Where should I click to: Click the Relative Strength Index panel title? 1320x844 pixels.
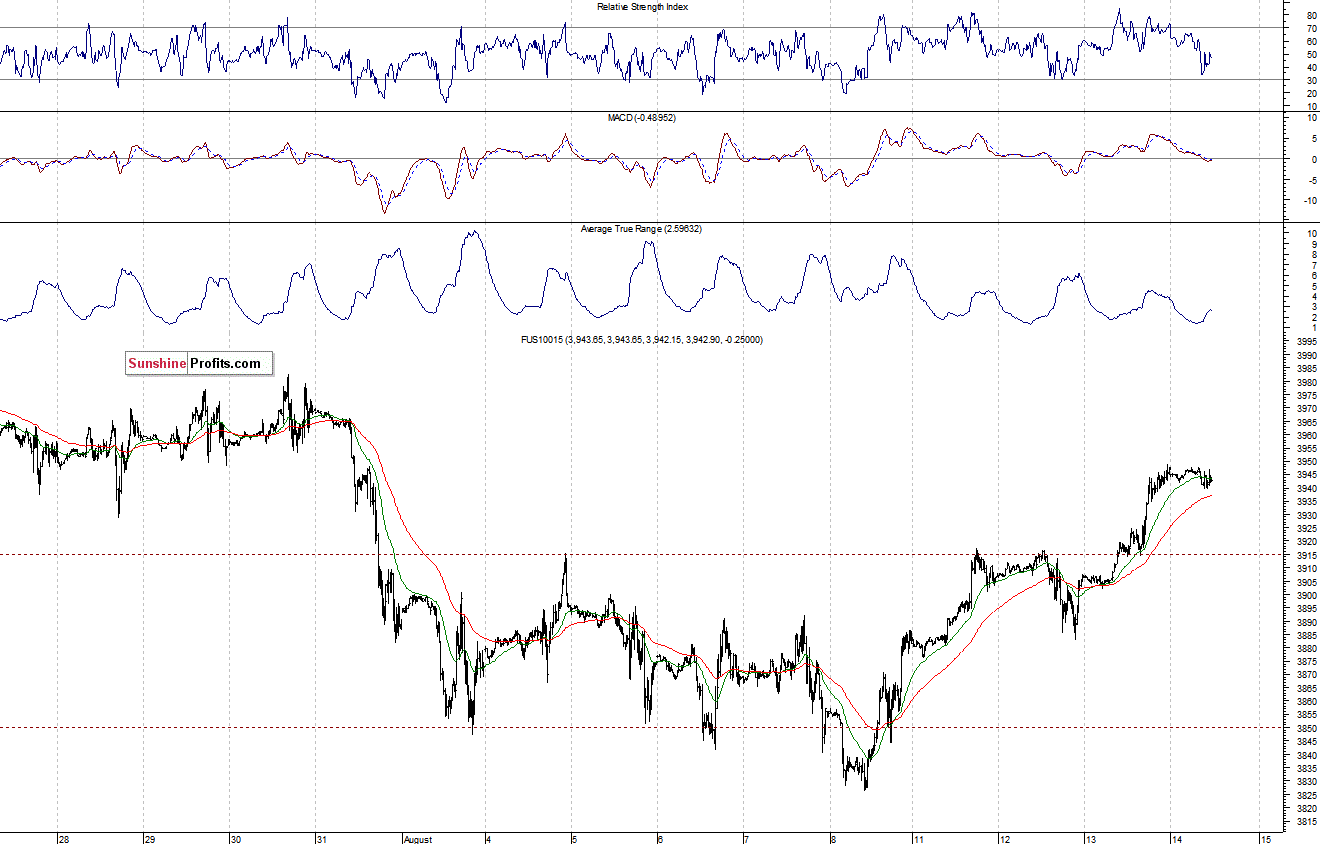[642, 7]
